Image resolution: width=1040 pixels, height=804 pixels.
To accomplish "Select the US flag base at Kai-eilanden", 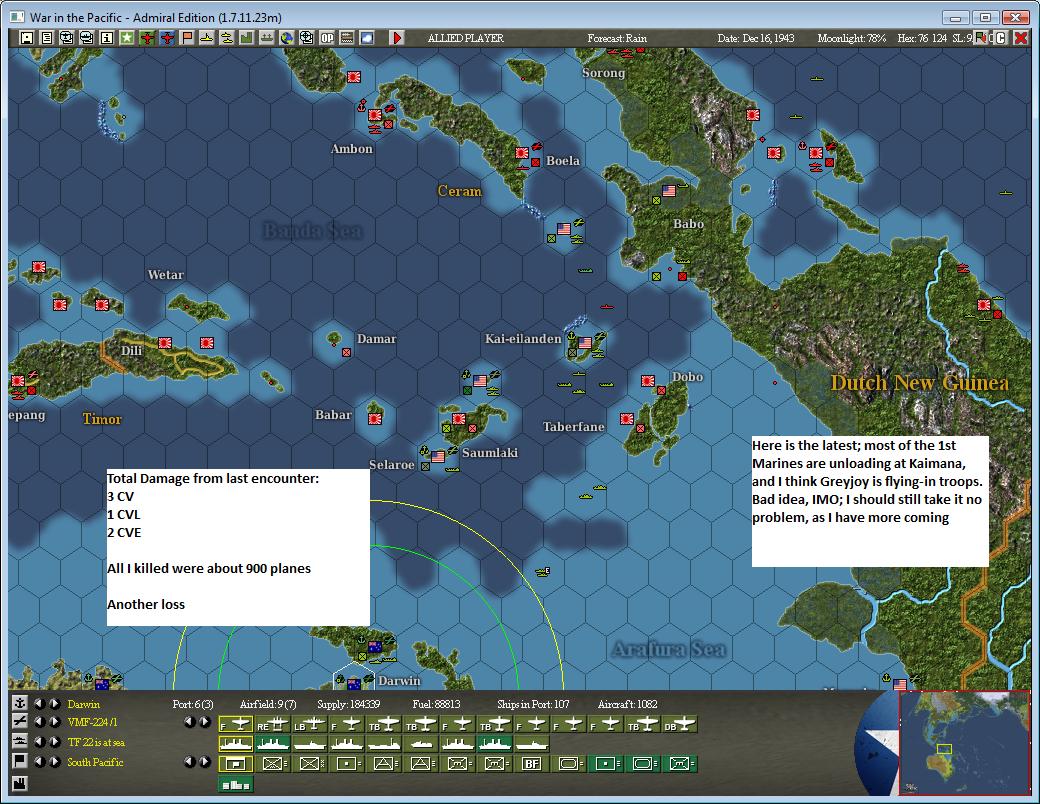I will 584,343.
